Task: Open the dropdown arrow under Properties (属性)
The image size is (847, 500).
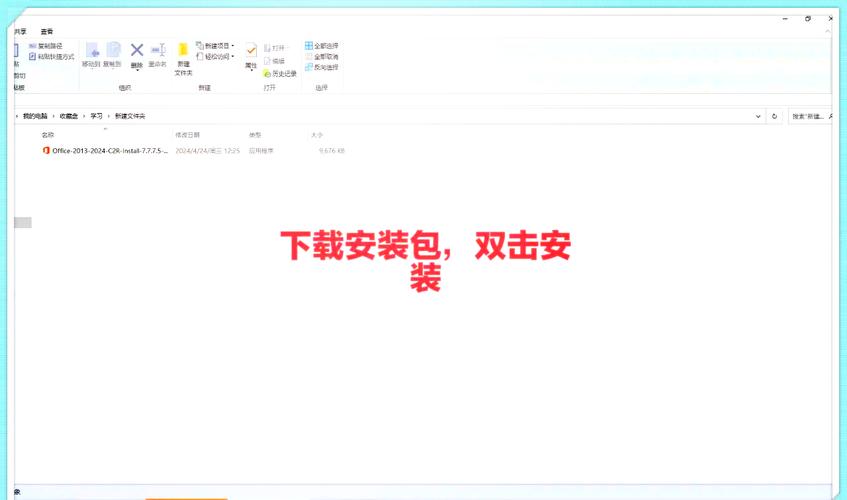Action: 251,71
